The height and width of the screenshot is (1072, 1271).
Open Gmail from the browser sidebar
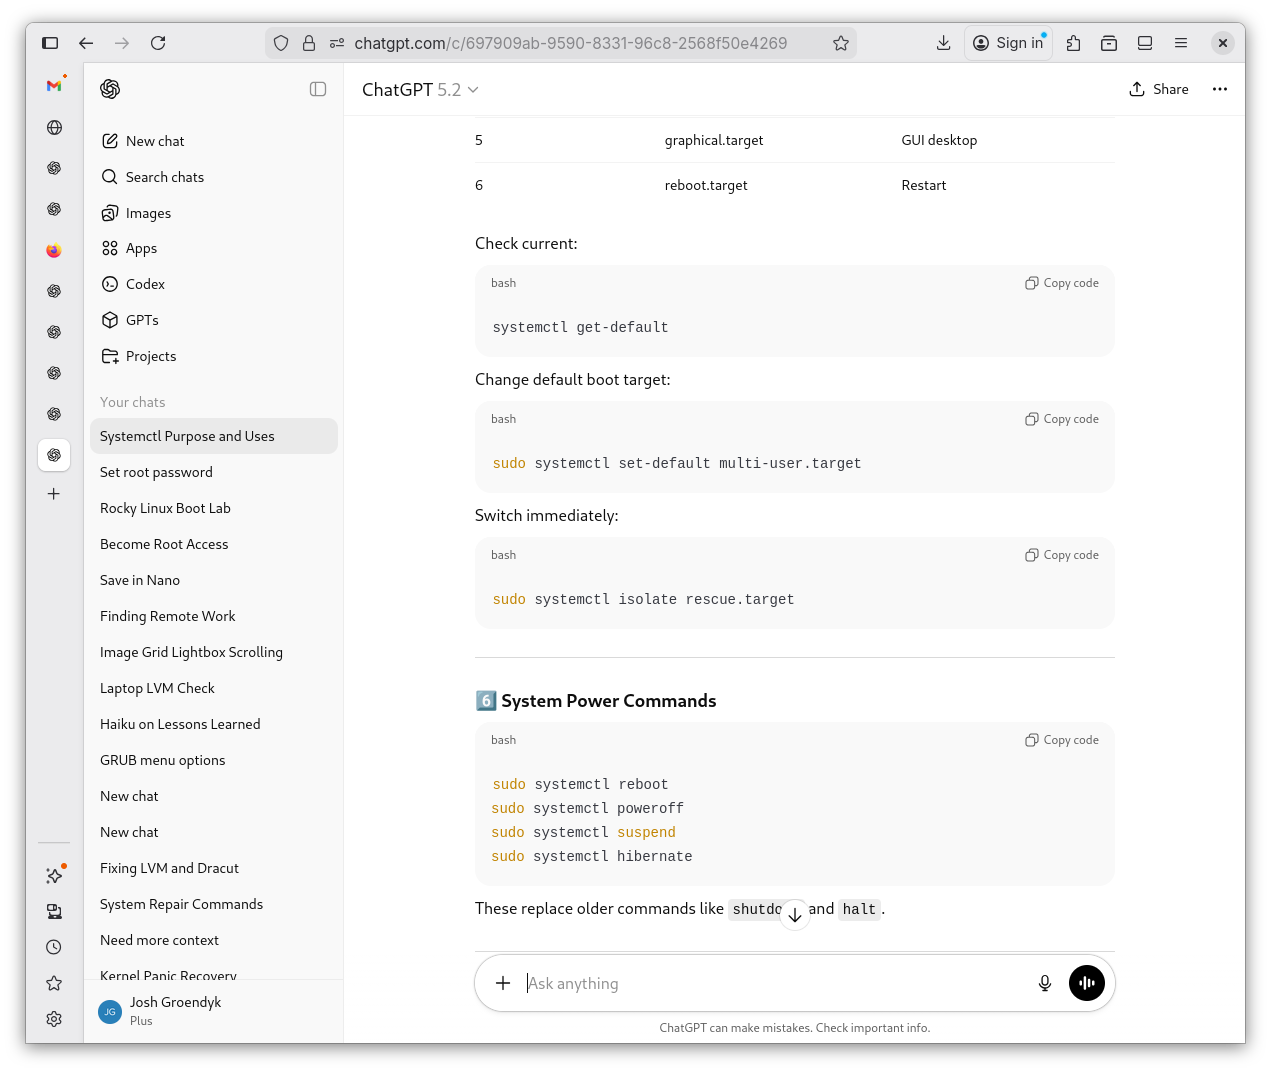[54, 86]
